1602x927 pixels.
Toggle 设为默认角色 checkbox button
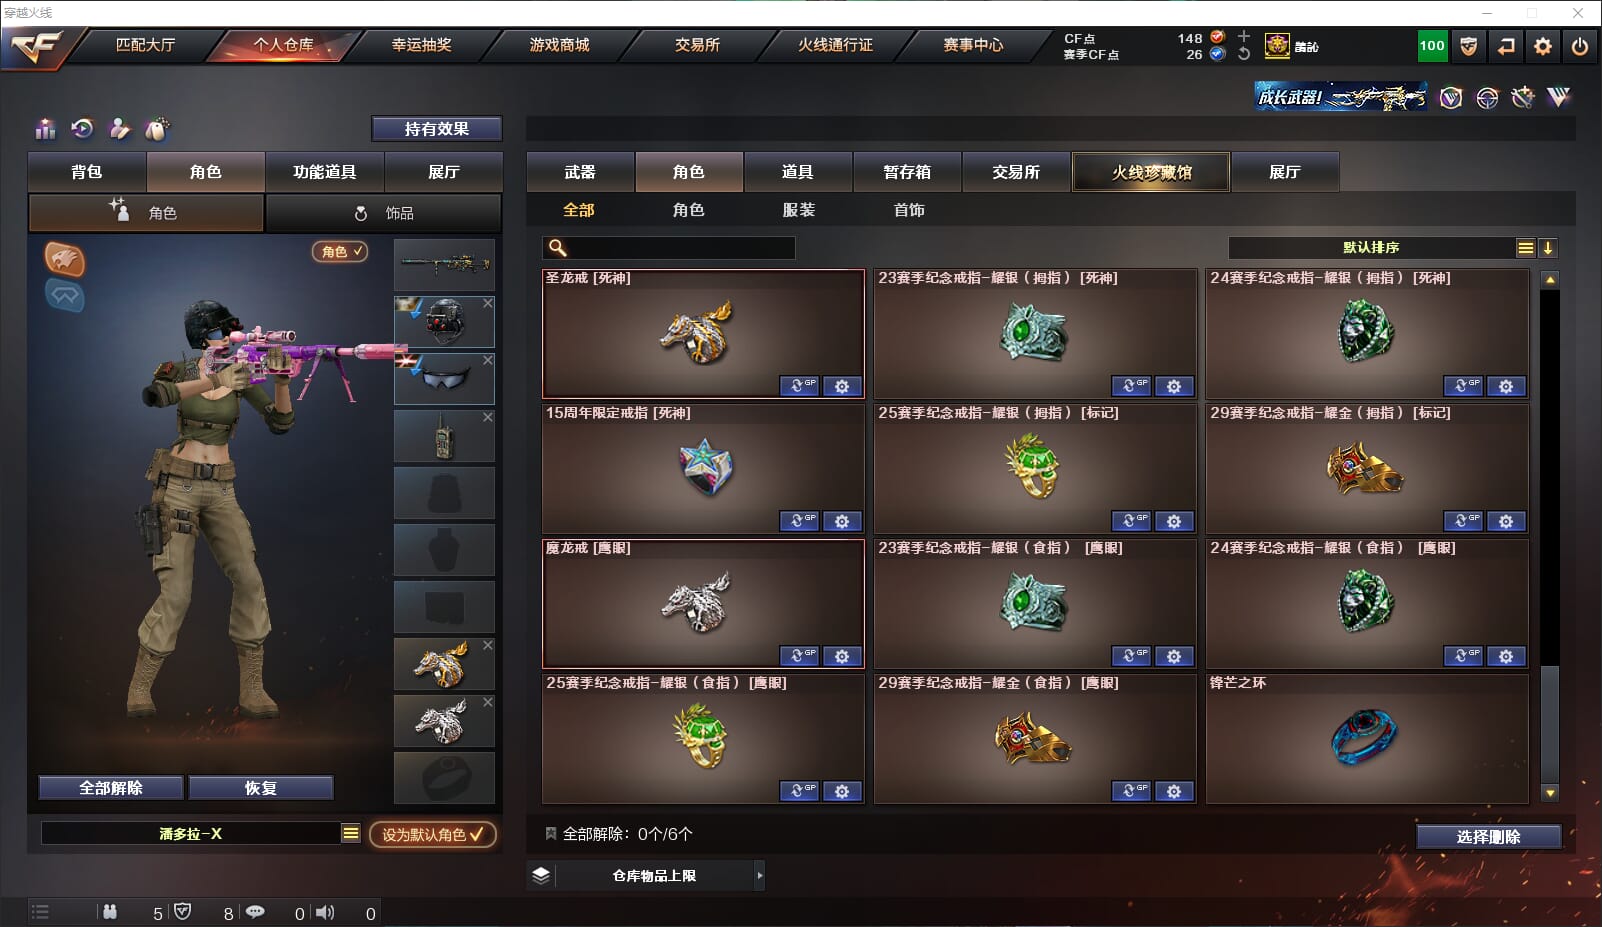[x=433, y=834]
